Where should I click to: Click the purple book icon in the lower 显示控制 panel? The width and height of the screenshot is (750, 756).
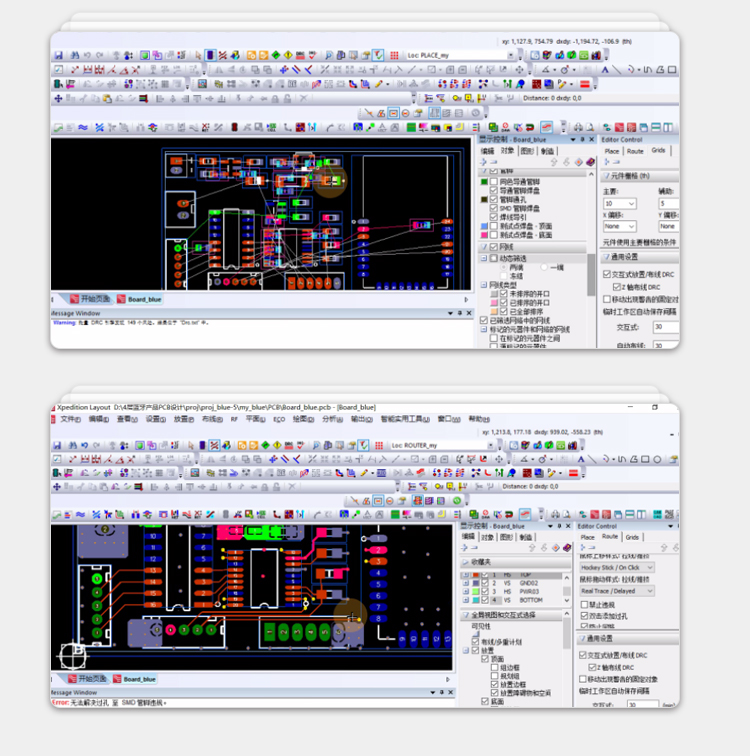[x=567, y=548]
